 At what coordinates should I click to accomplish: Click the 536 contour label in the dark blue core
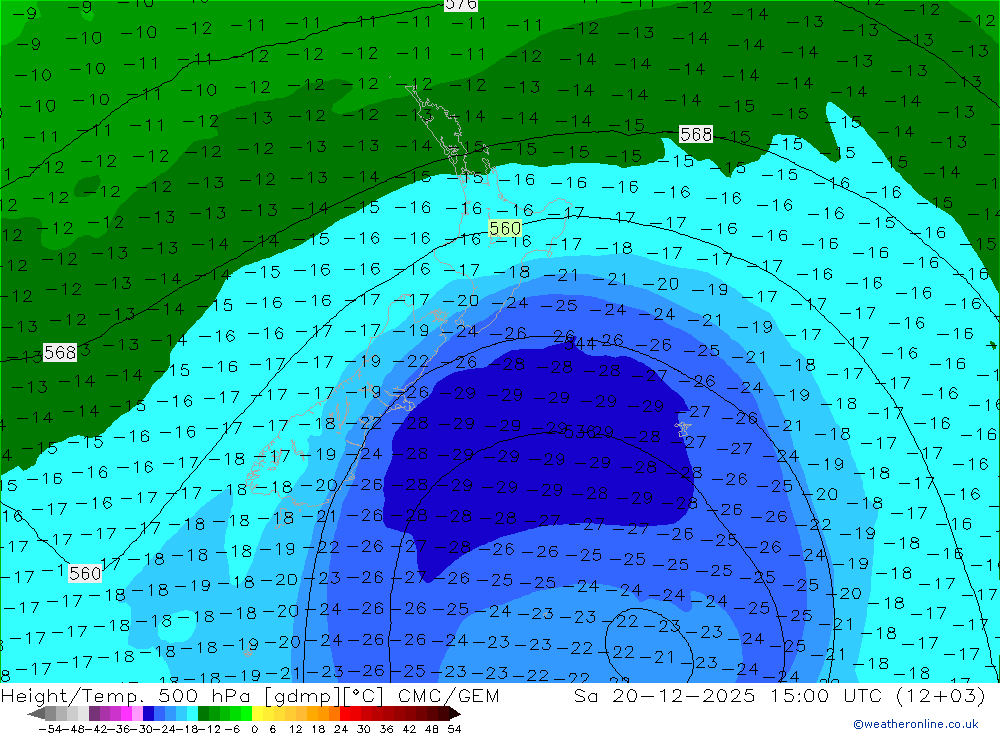[580, 432]
